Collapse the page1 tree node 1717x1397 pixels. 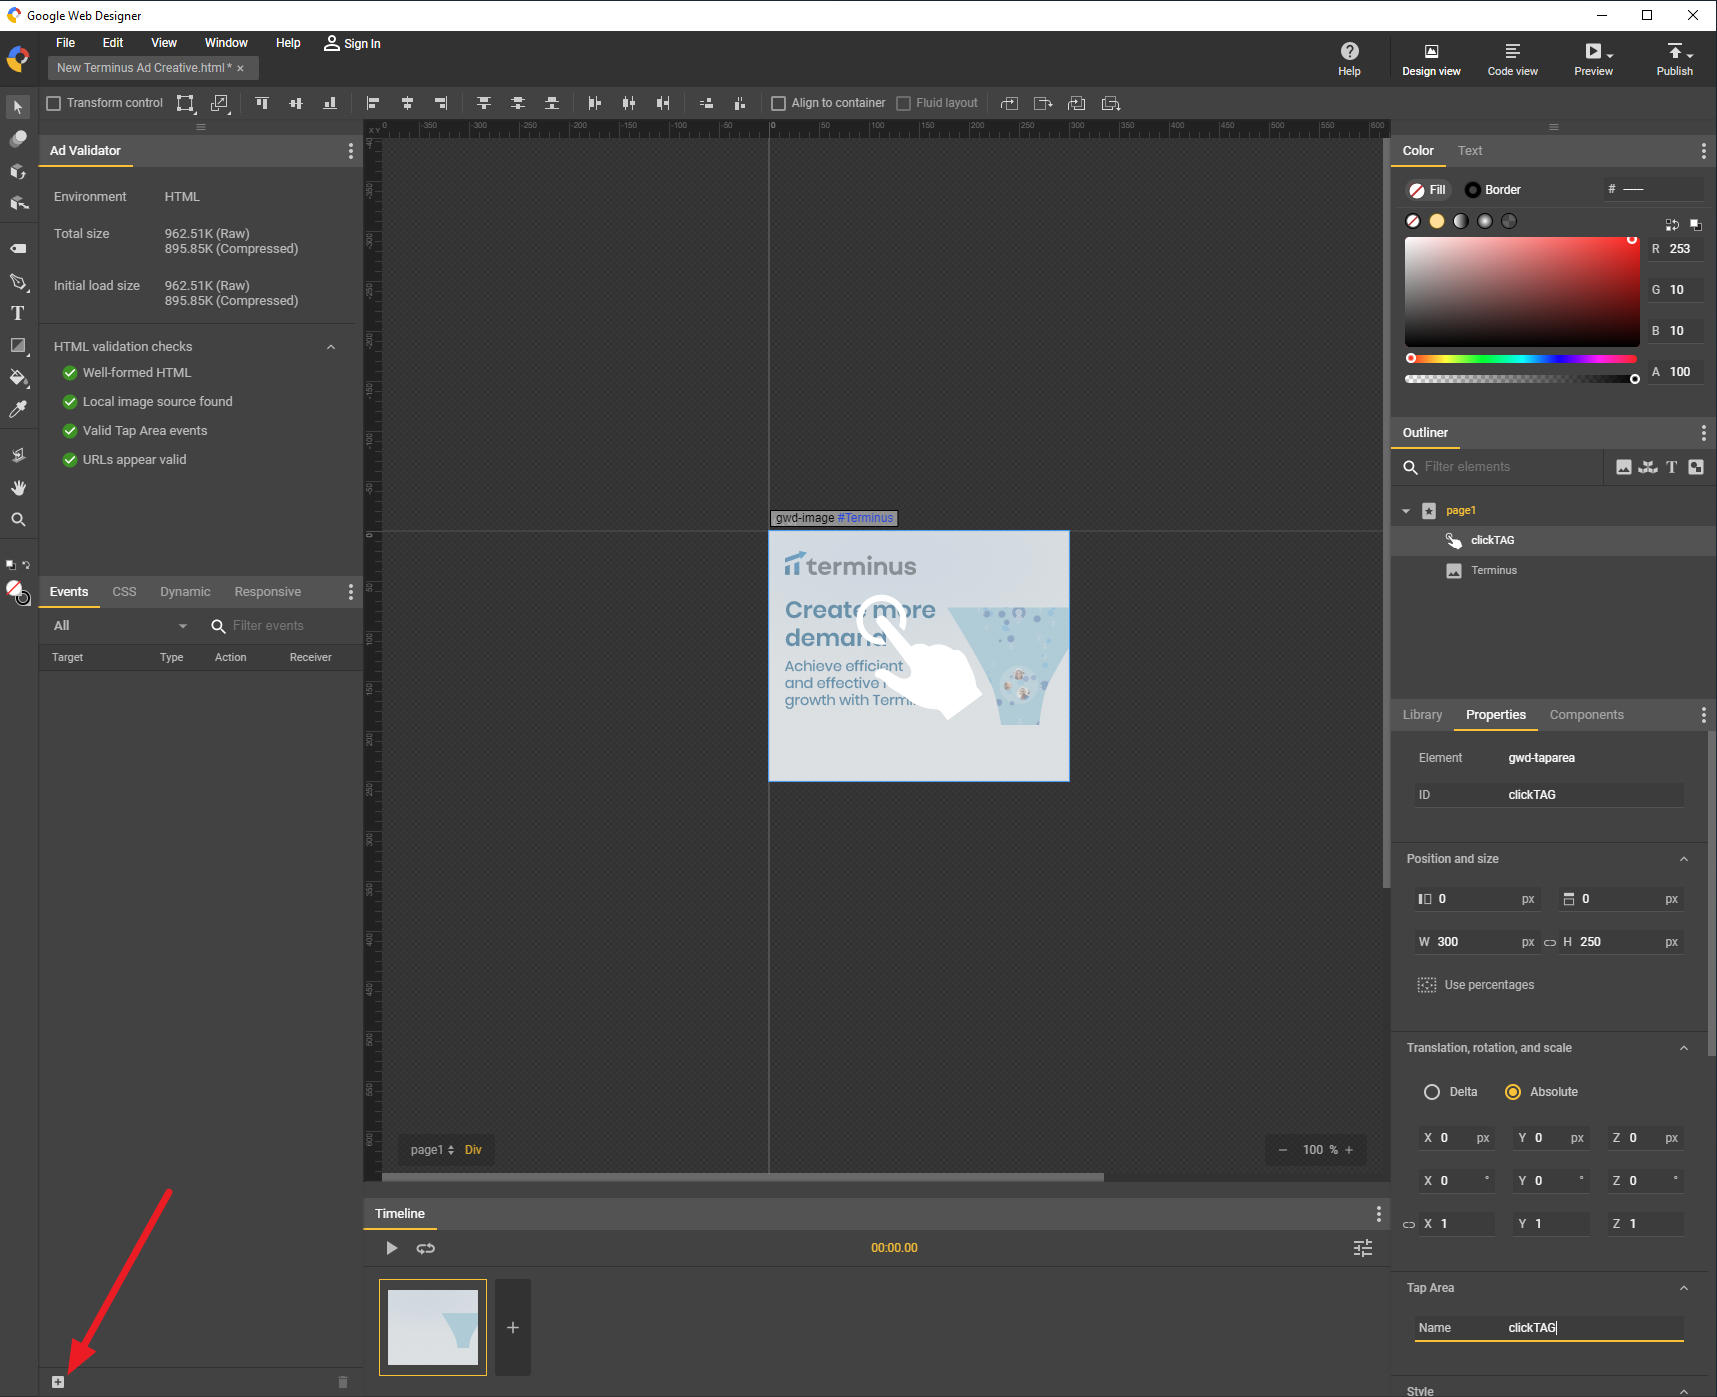(x=1406, y=511)
